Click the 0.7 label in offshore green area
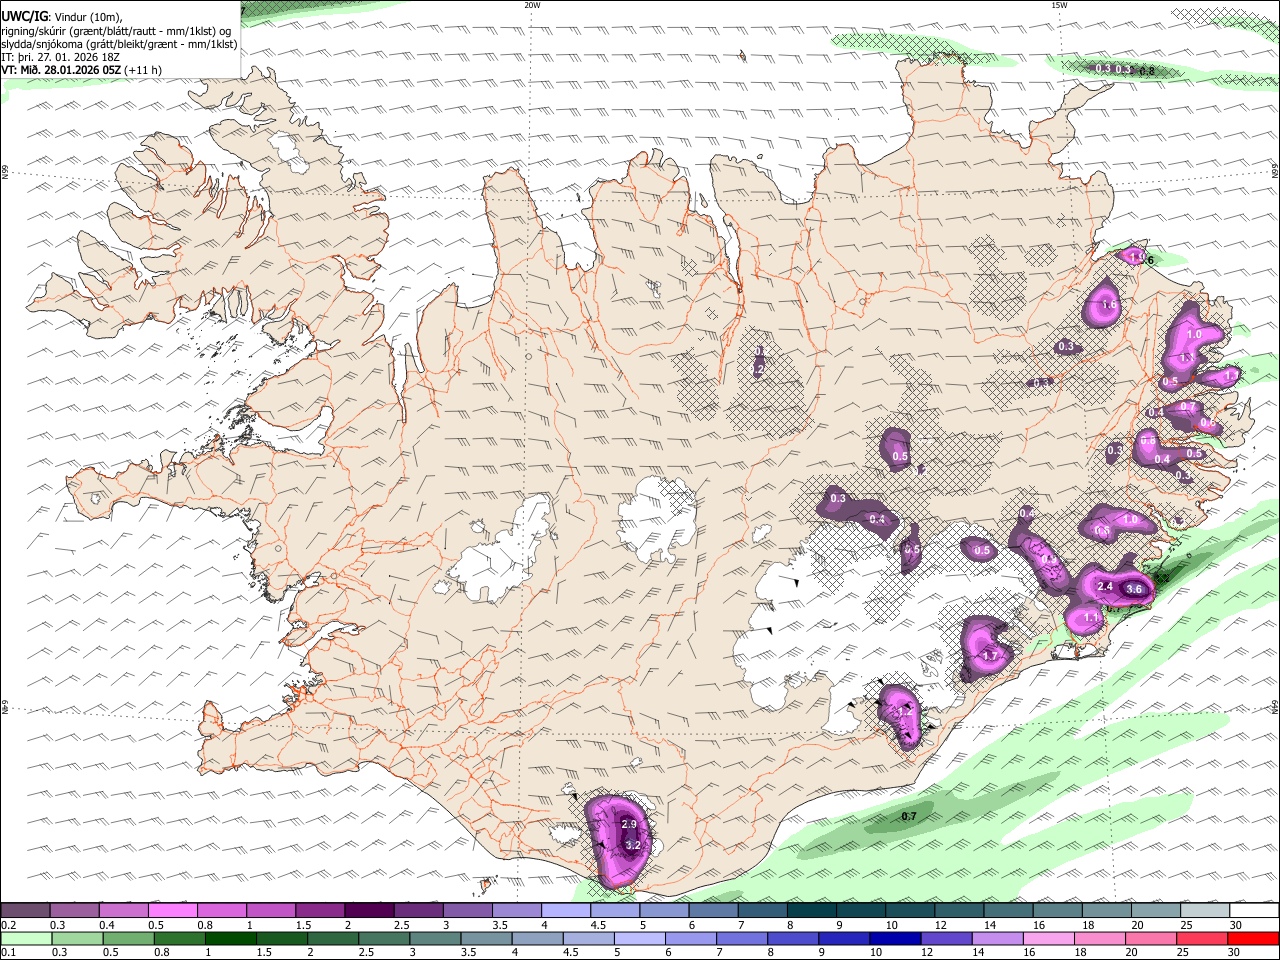 (x=909, y=818)
